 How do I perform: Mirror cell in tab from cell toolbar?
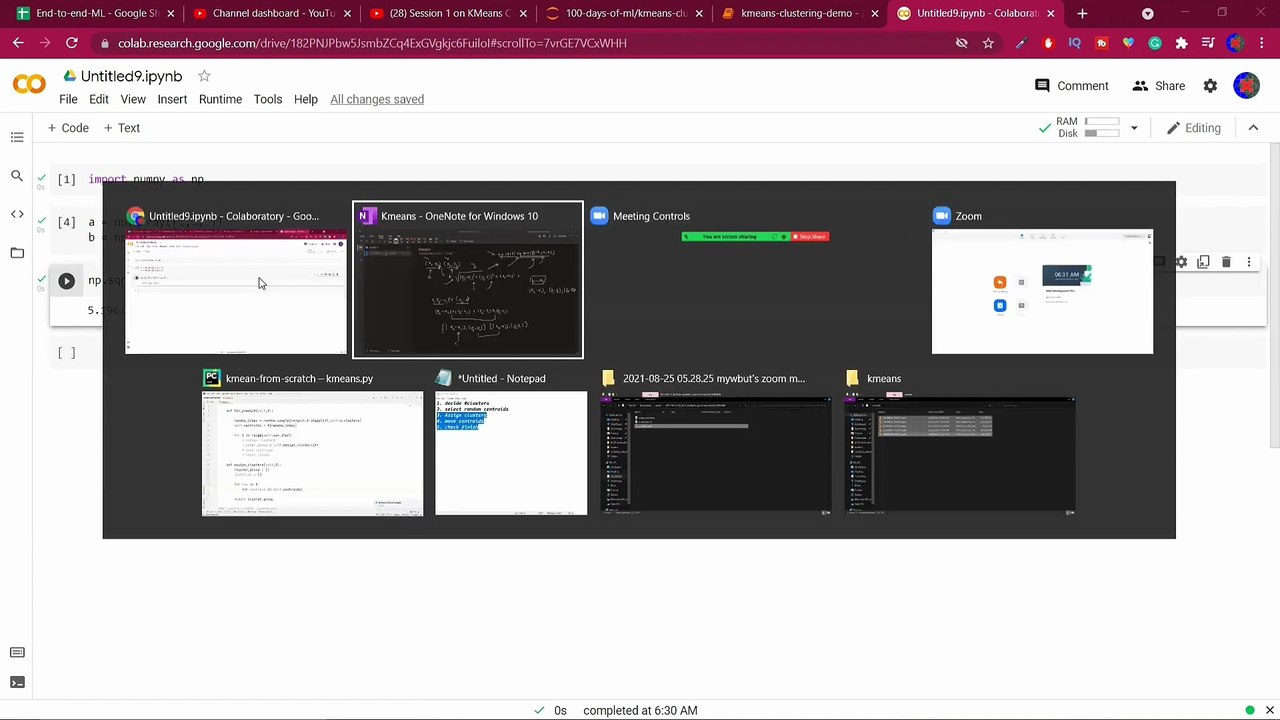pos(1203,262)
